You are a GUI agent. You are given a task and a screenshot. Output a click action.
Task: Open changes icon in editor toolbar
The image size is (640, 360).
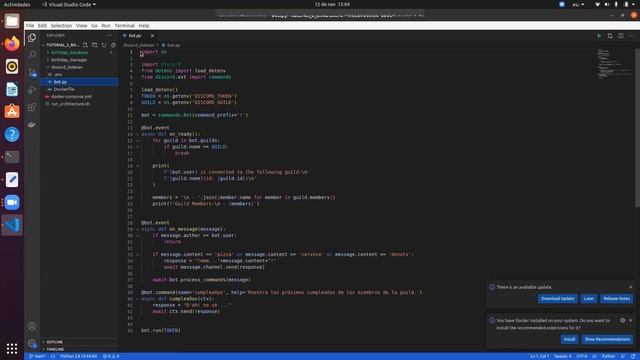[x=610, y=36]
